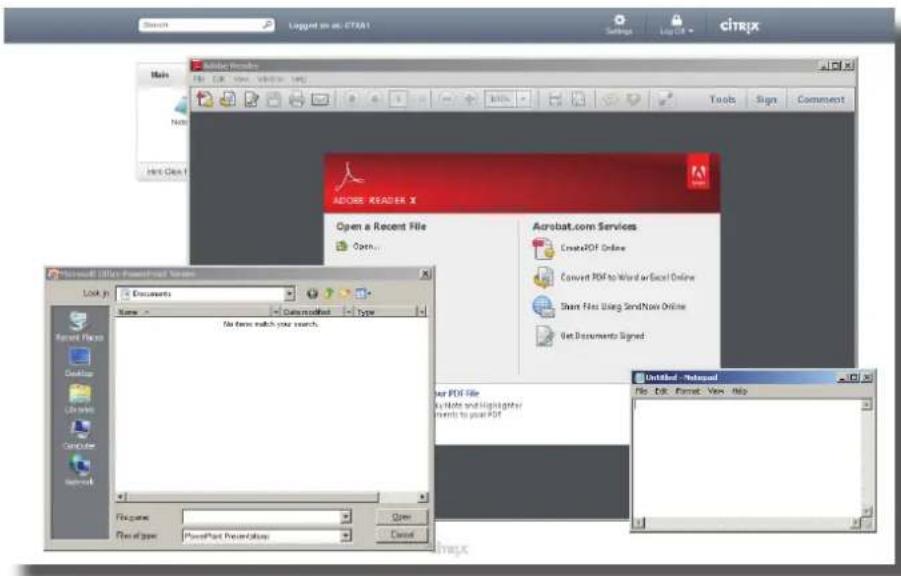Select Network in dialog sidebar
The height and width of the screenshot is (576, 901).
click(79, 470)
